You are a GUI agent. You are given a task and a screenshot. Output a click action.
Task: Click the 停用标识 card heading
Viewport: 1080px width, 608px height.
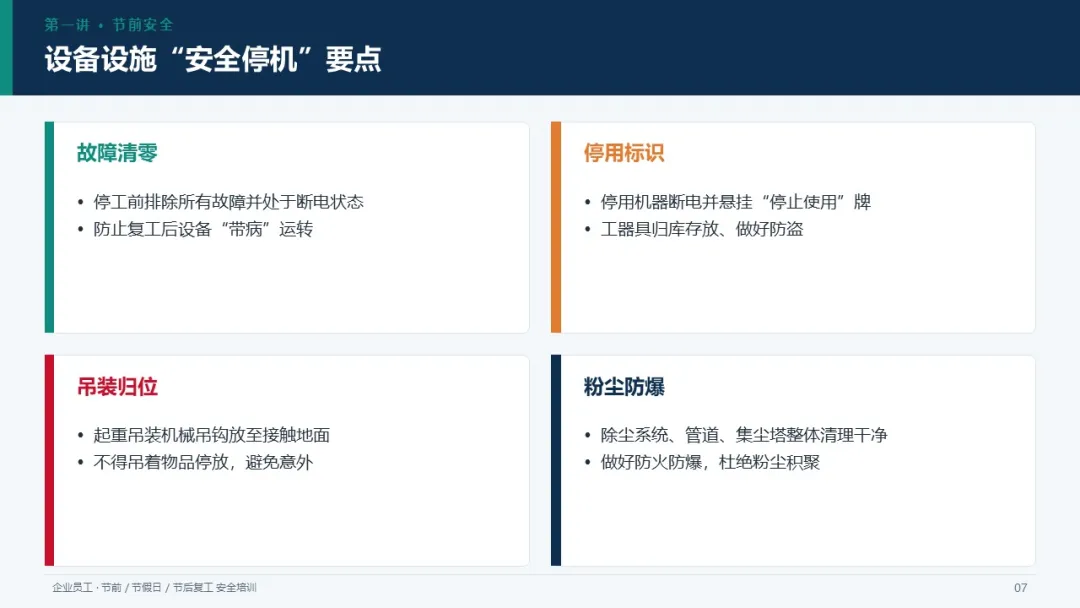click(624, 153)
